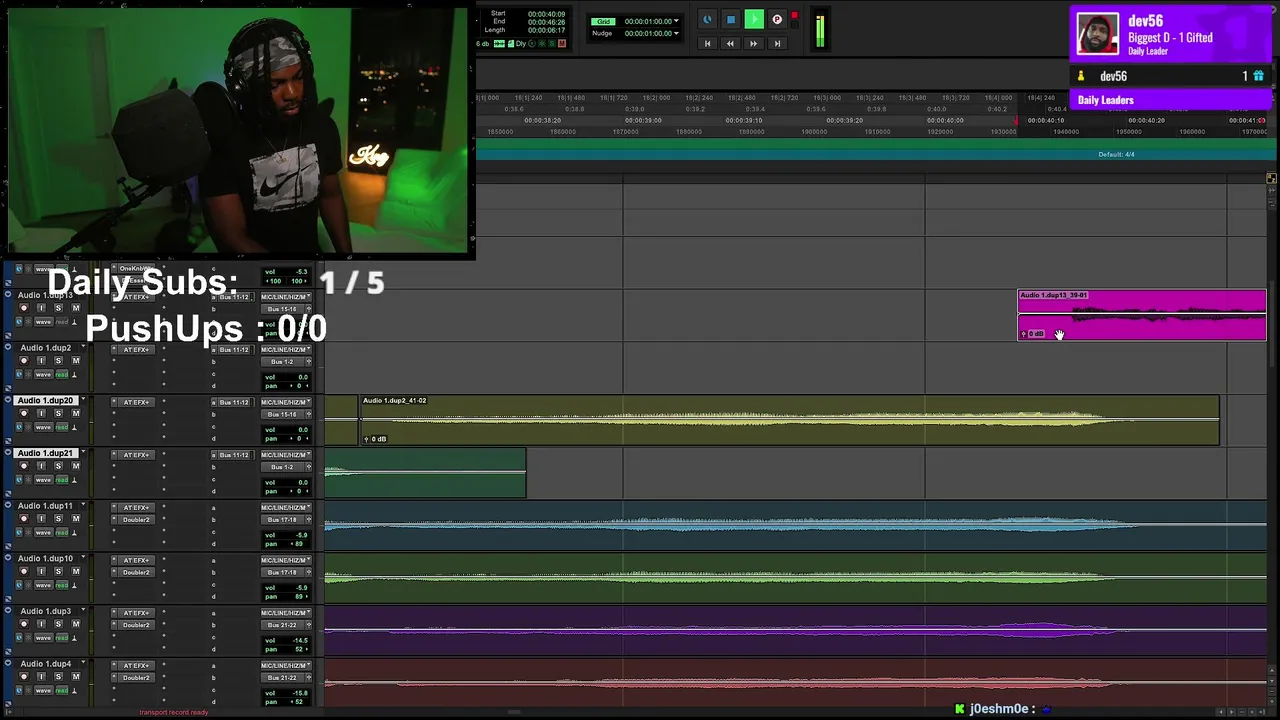Select the Audio 1.dup10 track name
1280x720 pixels.
[x=46, y=558]
